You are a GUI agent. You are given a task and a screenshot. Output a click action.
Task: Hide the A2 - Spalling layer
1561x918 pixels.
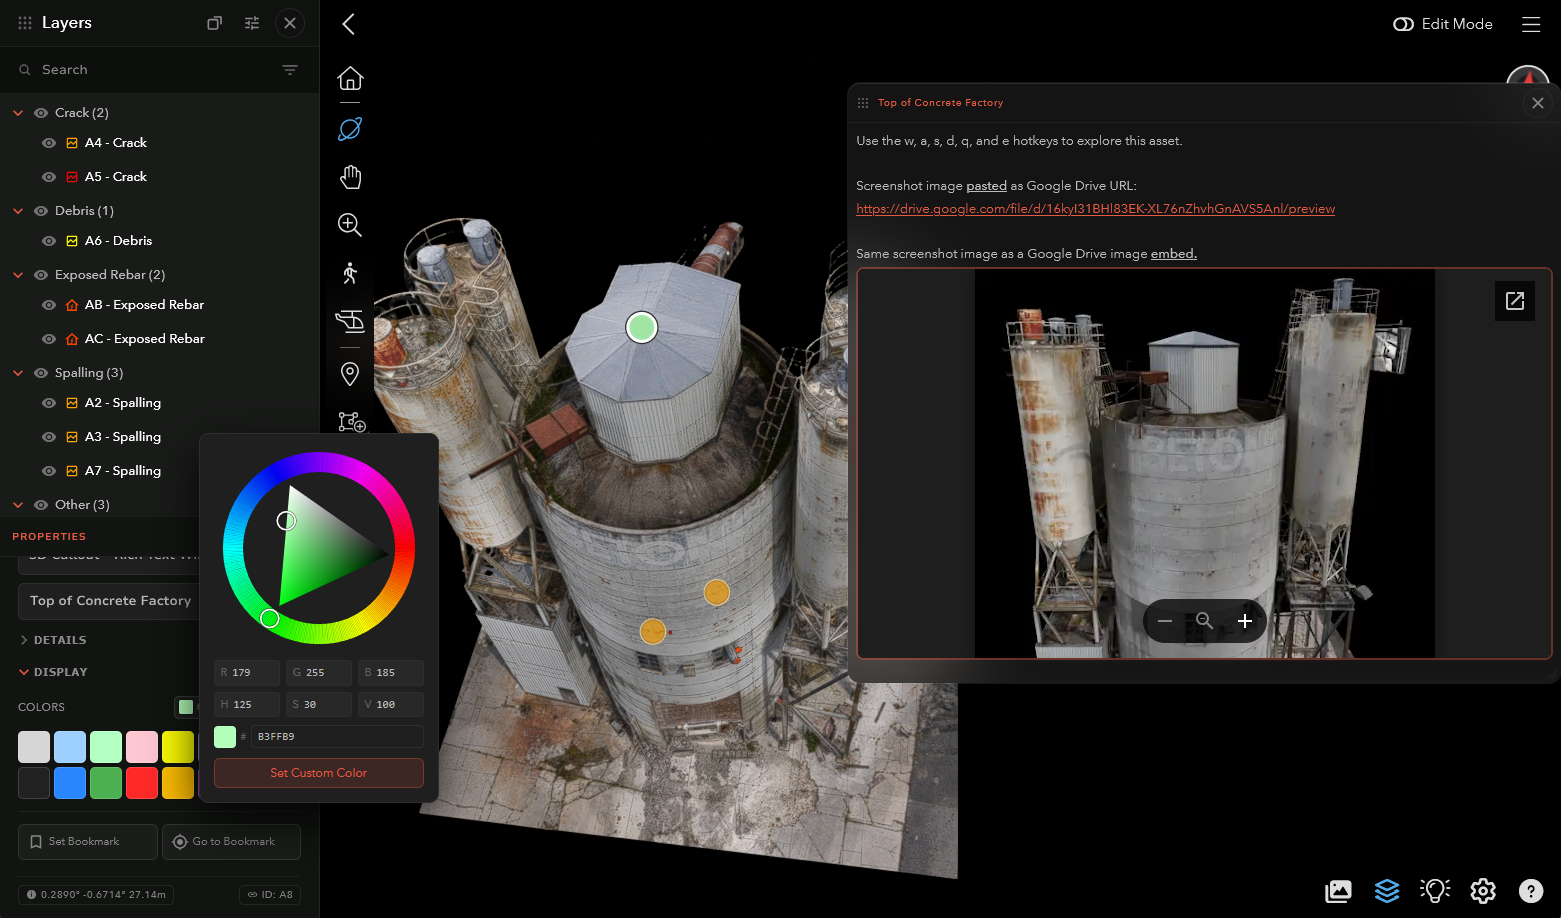click(x=48, y=403)
